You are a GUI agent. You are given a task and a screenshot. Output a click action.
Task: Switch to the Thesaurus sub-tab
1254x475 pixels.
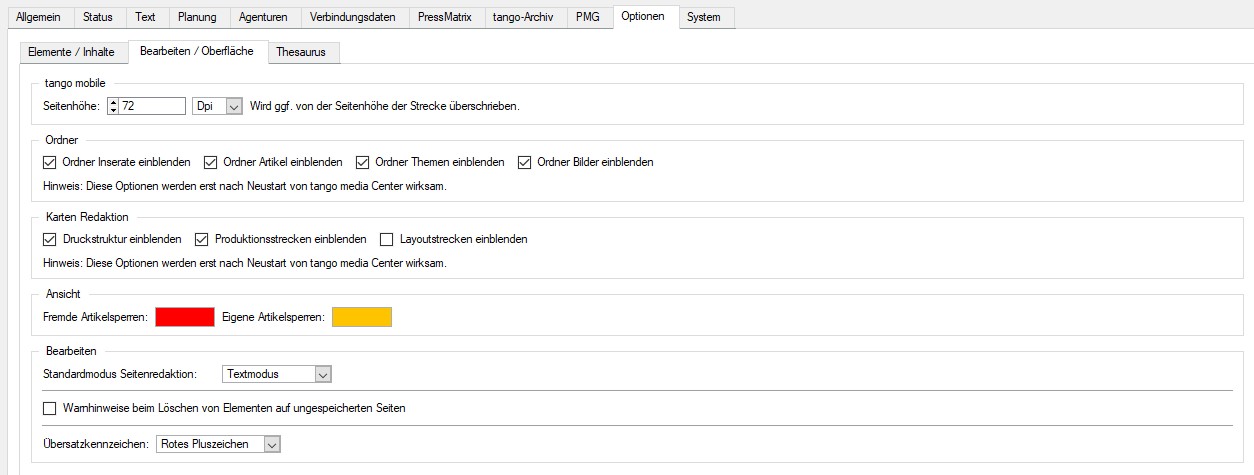304,52
